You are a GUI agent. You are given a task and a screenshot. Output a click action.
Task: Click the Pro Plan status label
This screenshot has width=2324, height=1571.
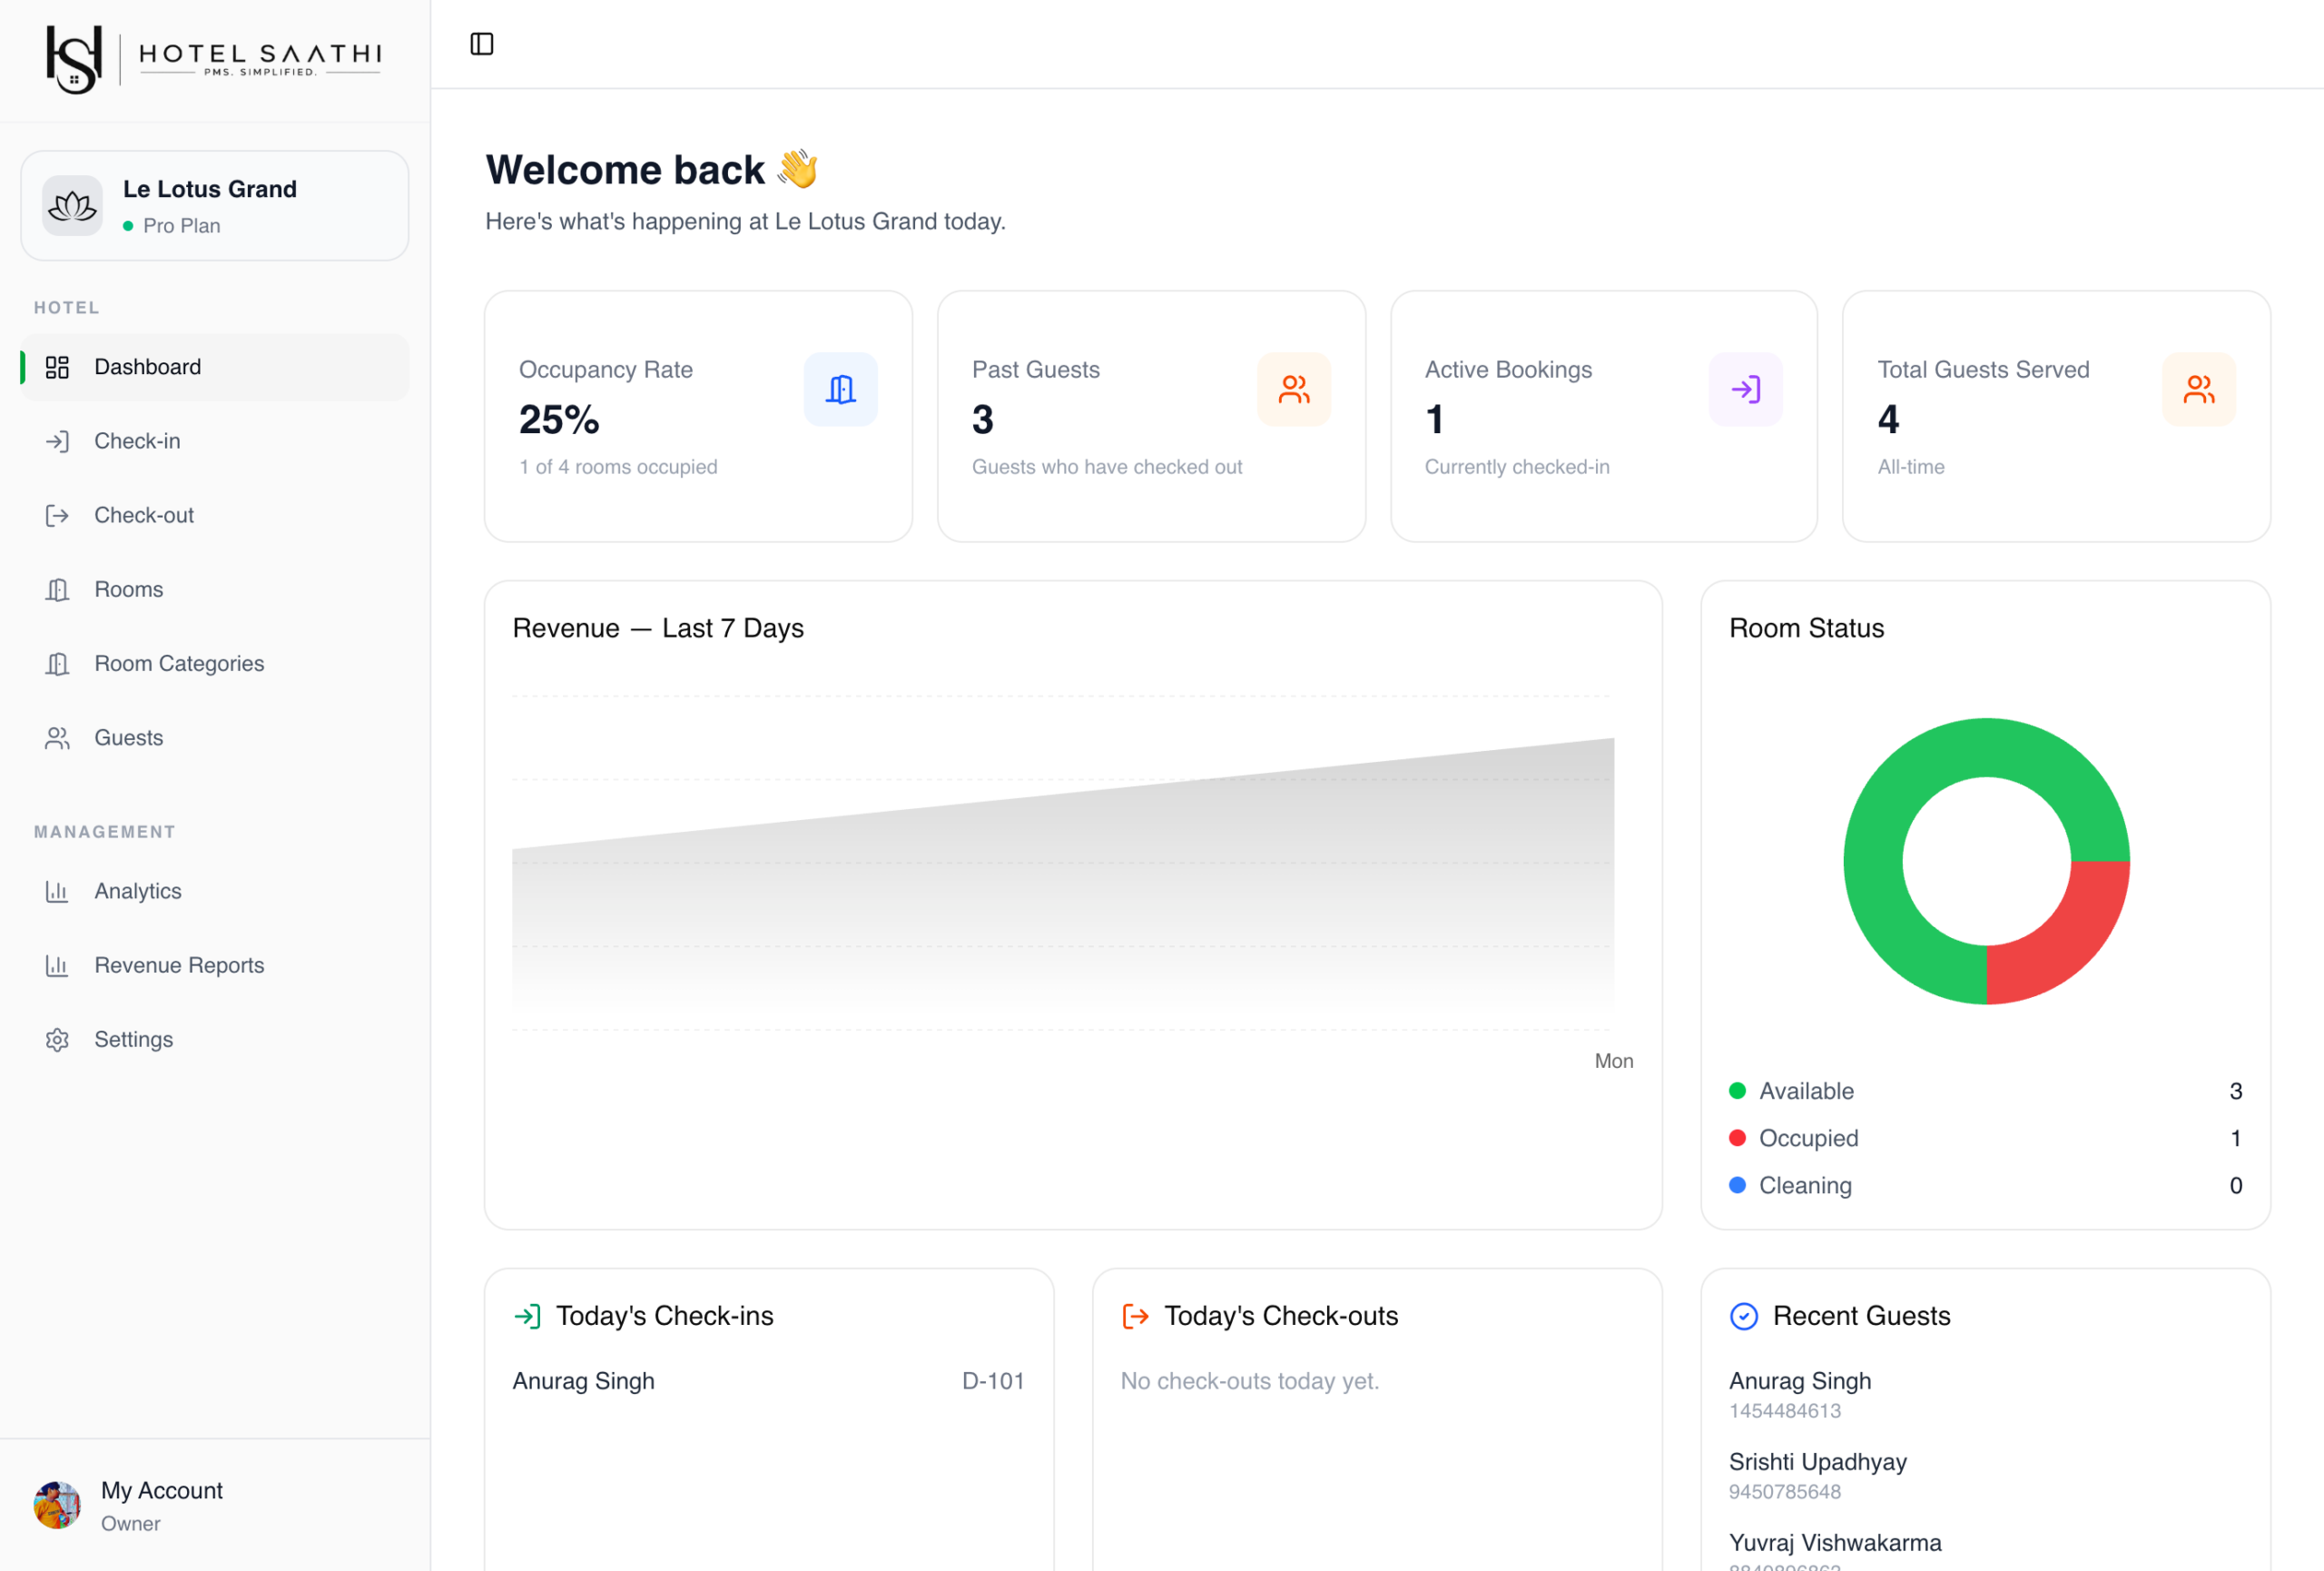click(181, 226)
